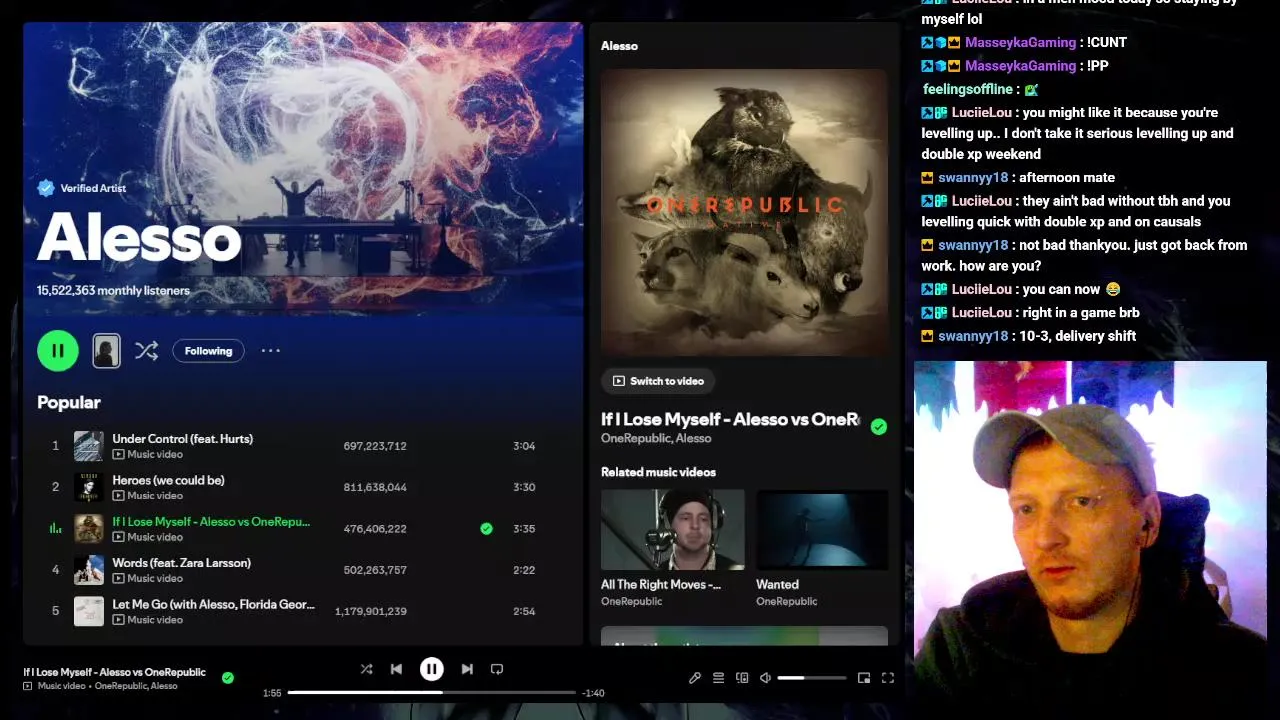This screenshot has width=1280, height=720.
Task: Click the Related music videos heading
Action: click(658, 472)
